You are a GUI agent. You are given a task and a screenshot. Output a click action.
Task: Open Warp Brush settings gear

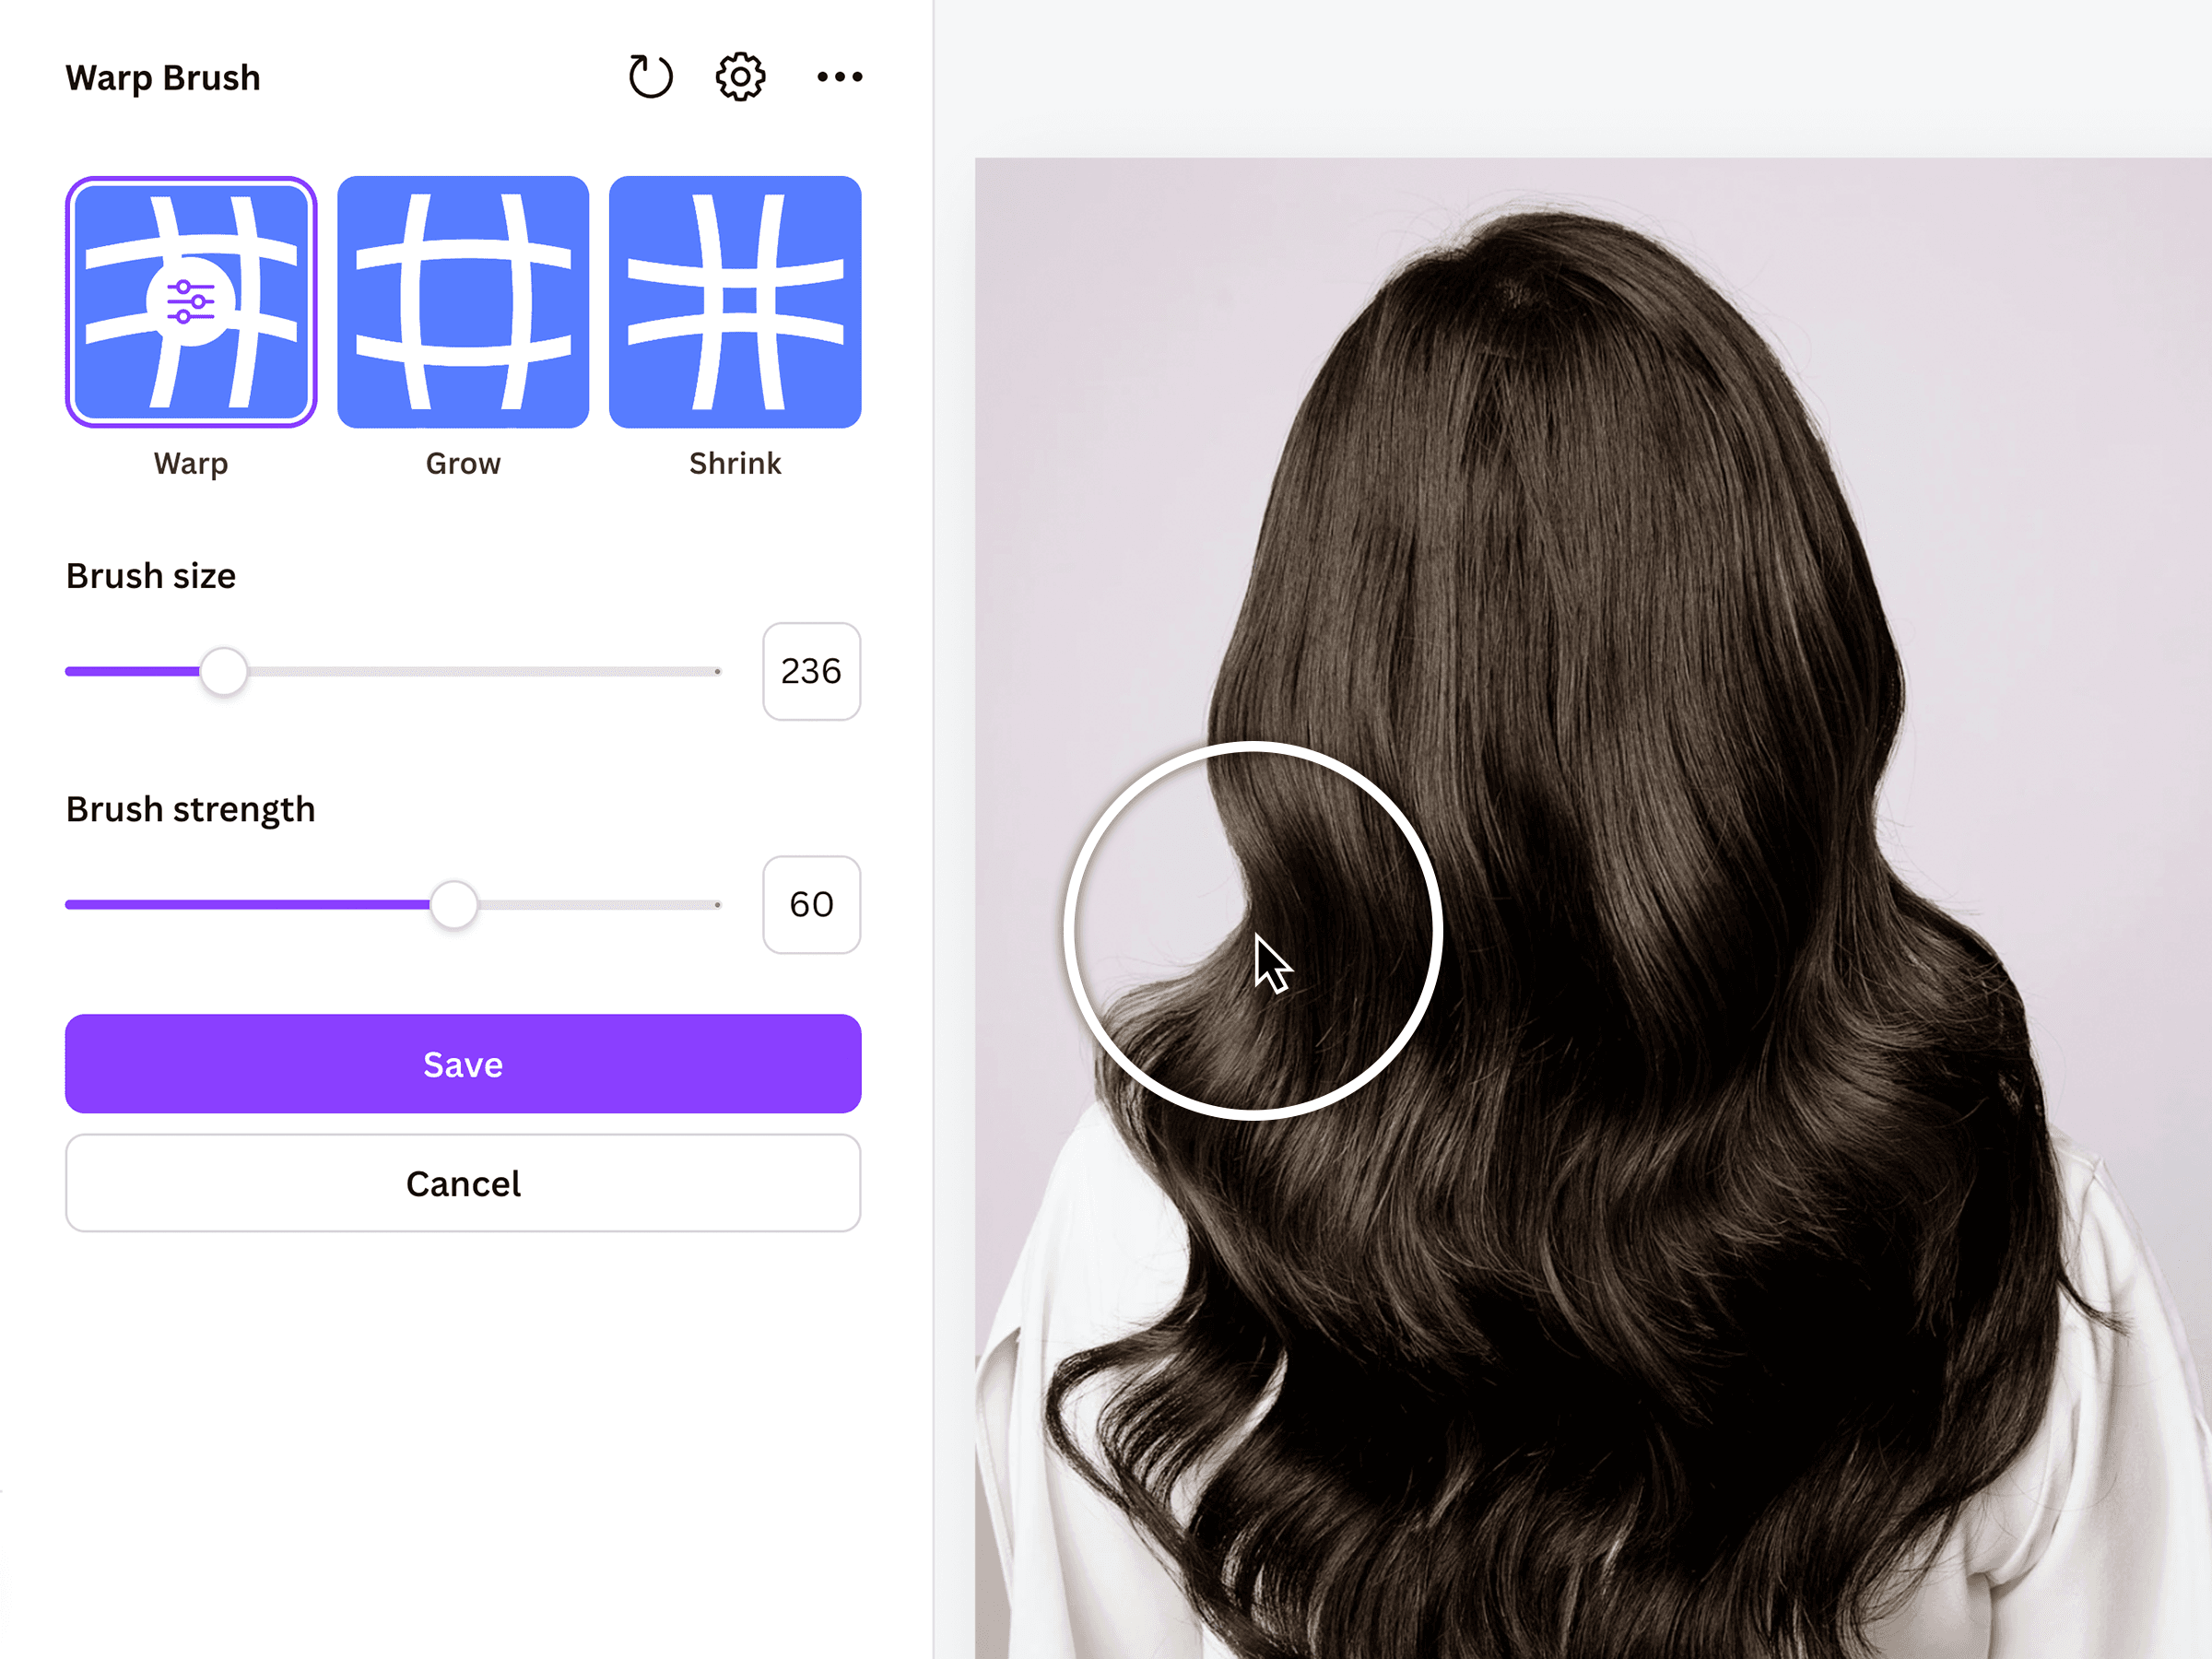[x=741, y=77]
